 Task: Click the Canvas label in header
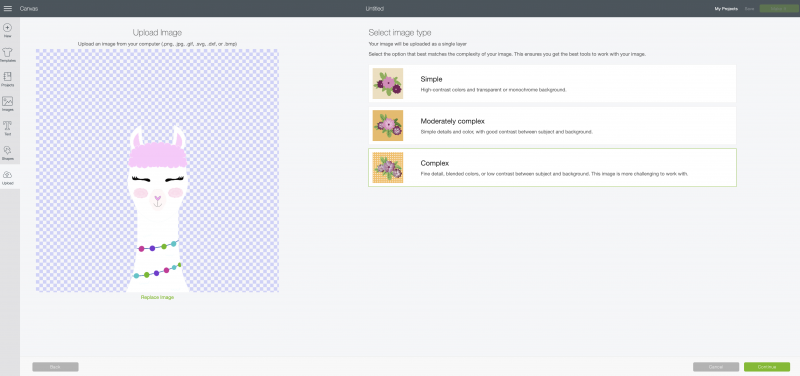(x=29, y=9)
